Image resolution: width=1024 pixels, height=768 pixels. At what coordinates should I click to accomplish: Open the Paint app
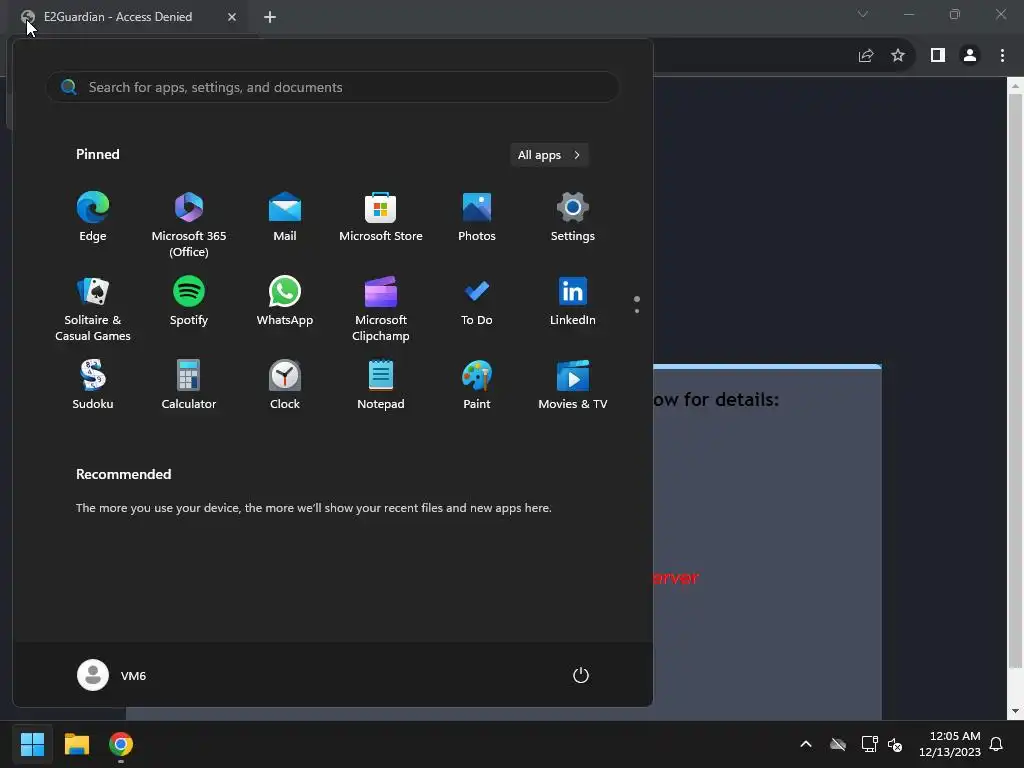(x=477, y=385)
